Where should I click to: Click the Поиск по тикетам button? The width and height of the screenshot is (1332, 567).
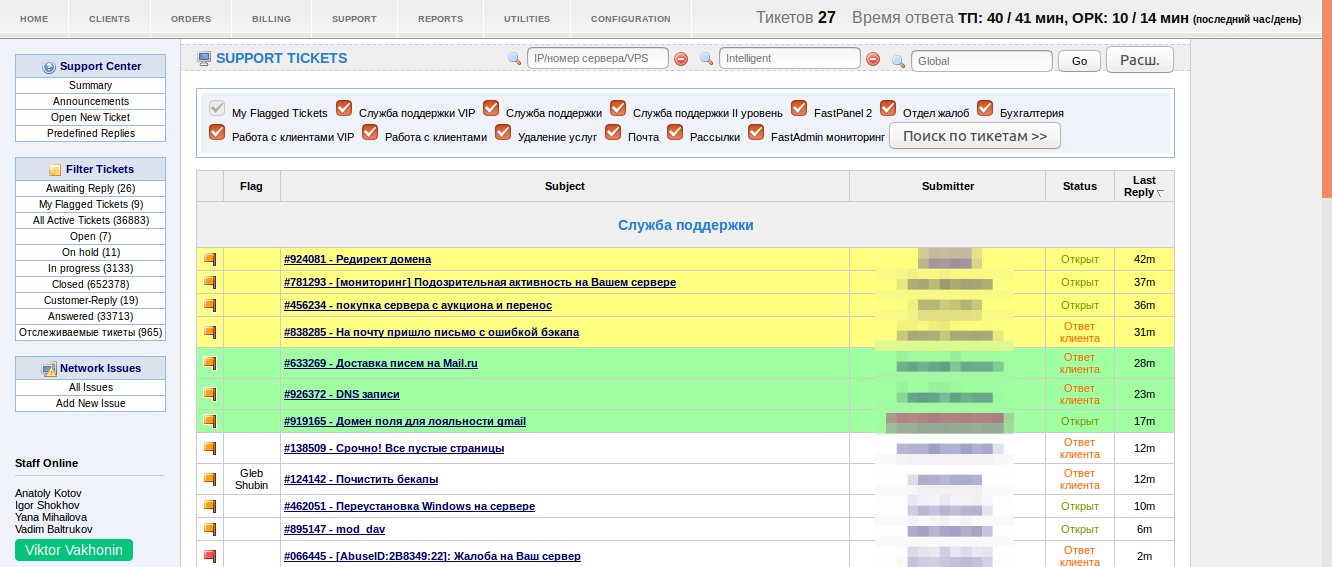[x=975, y=136]
